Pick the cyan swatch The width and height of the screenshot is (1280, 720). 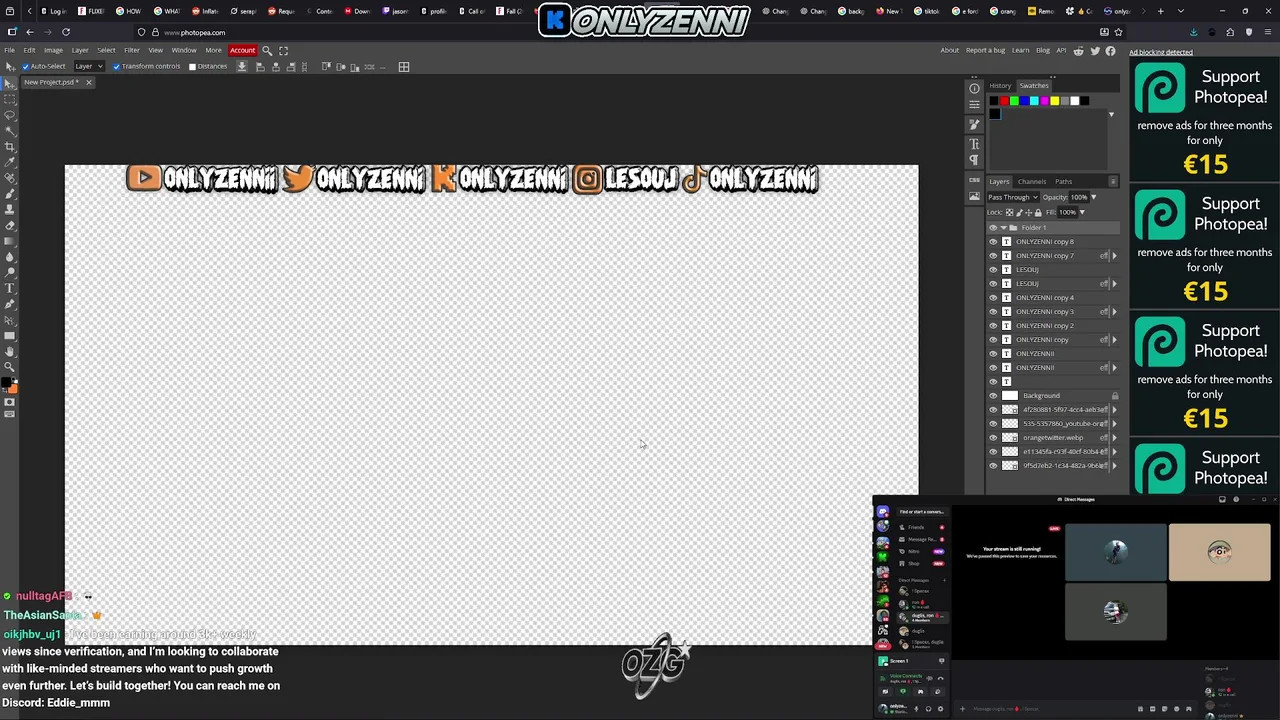(1034, 101)
